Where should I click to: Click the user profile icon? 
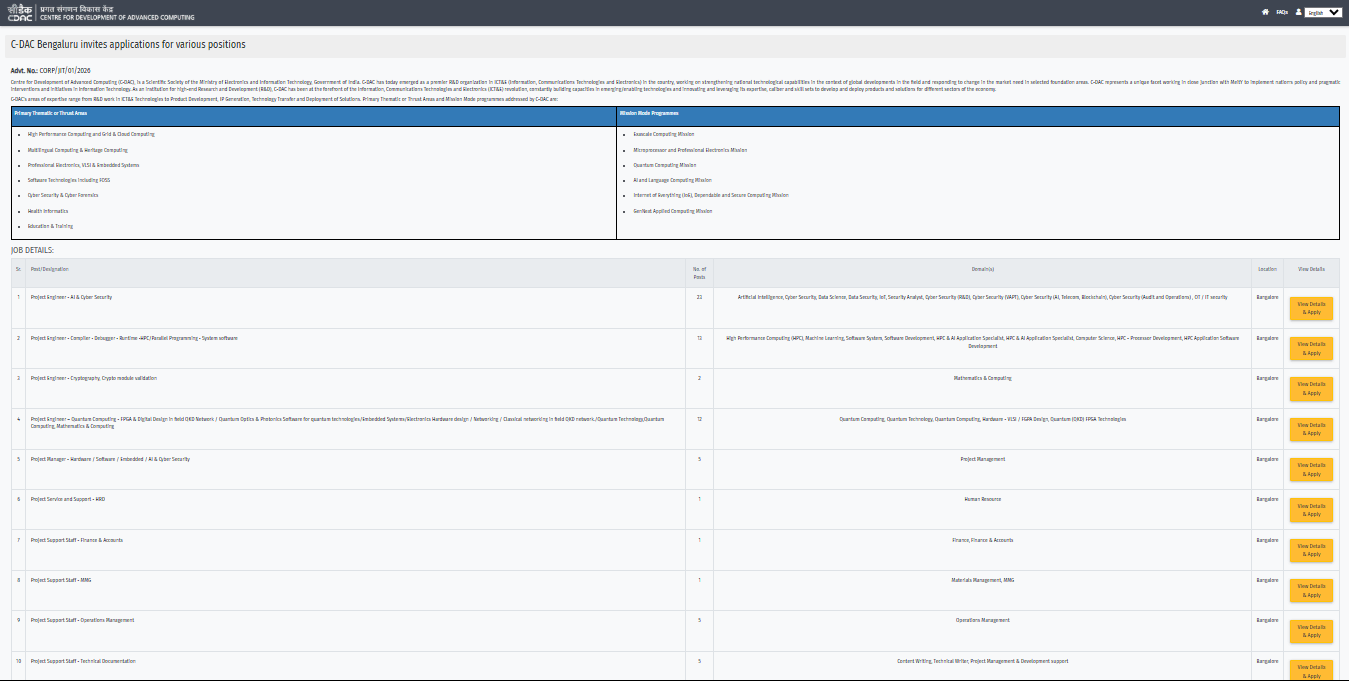[1298, 12]
